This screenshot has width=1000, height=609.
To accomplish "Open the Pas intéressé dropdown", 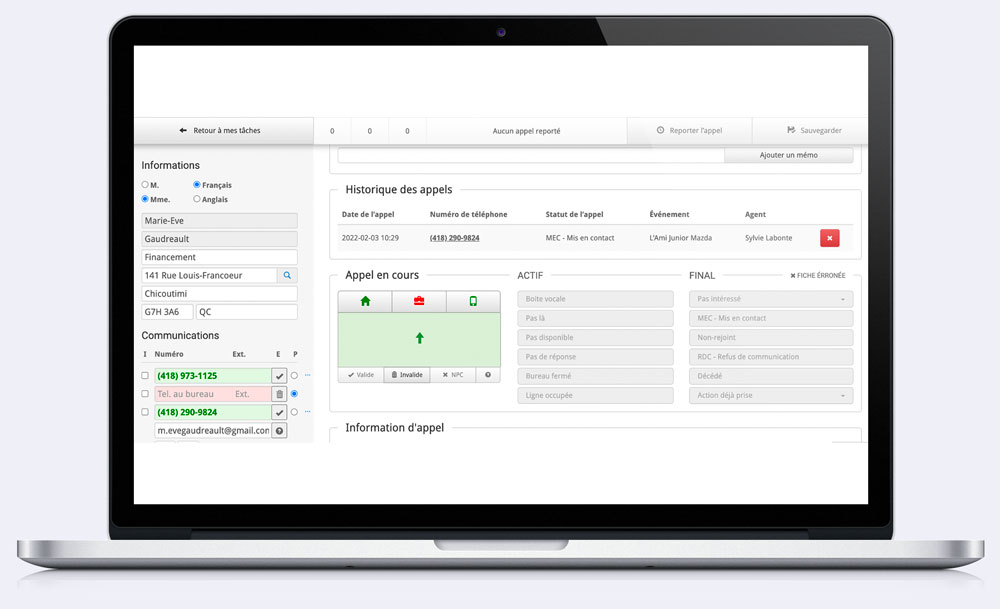I will 771,299.
